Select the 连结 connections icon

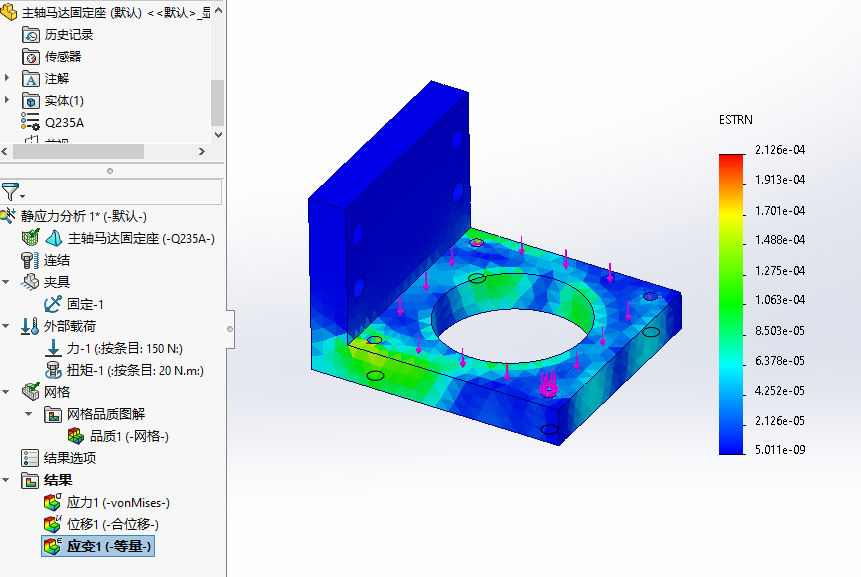pyautogui.click(x=30, y=260)
